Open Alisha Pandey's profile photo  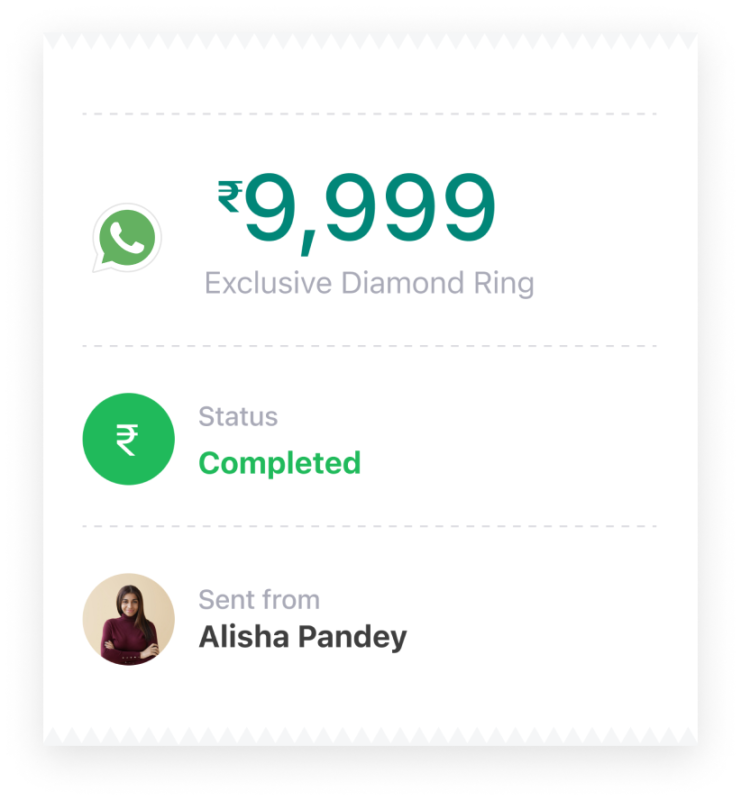[129, 619]
